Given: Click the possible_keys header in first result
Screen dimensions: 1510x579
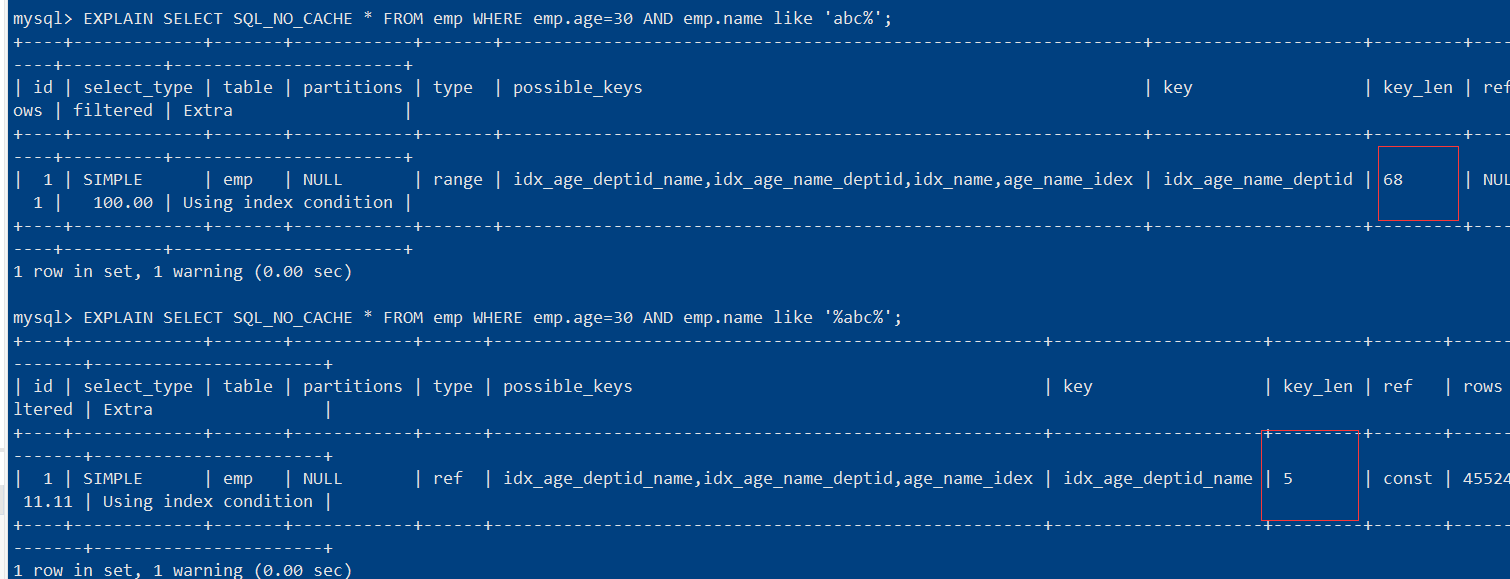Looking at the screenshot, I should point(578,88).
